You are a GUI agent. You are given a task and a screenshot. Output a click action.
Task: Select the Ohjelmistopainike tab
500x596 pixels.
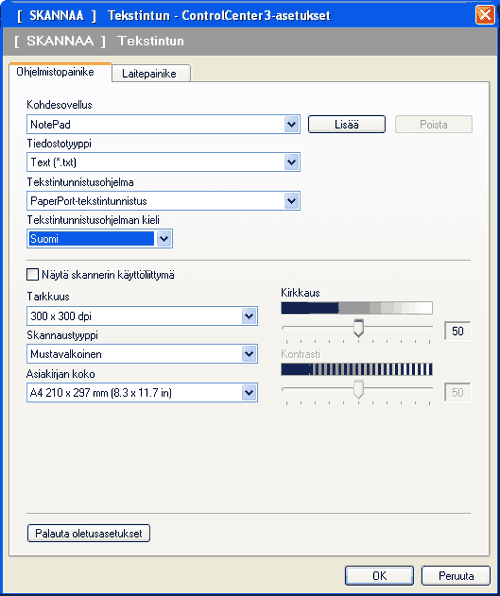(56, 72)
